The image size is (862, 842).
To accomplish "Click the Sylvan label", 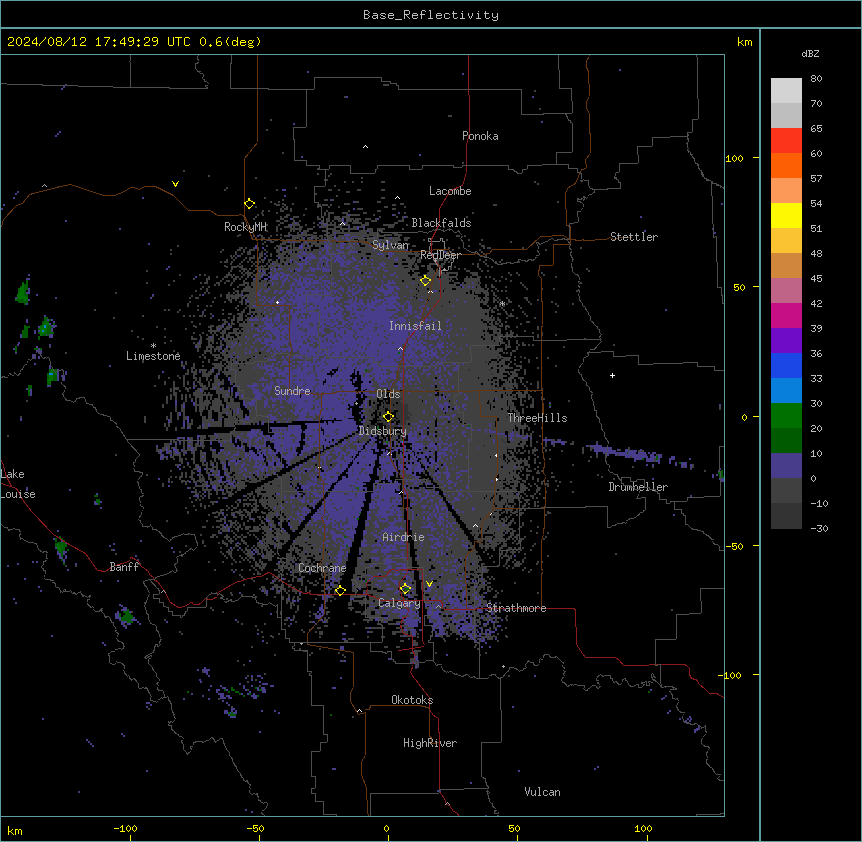I will click(390, 245).
